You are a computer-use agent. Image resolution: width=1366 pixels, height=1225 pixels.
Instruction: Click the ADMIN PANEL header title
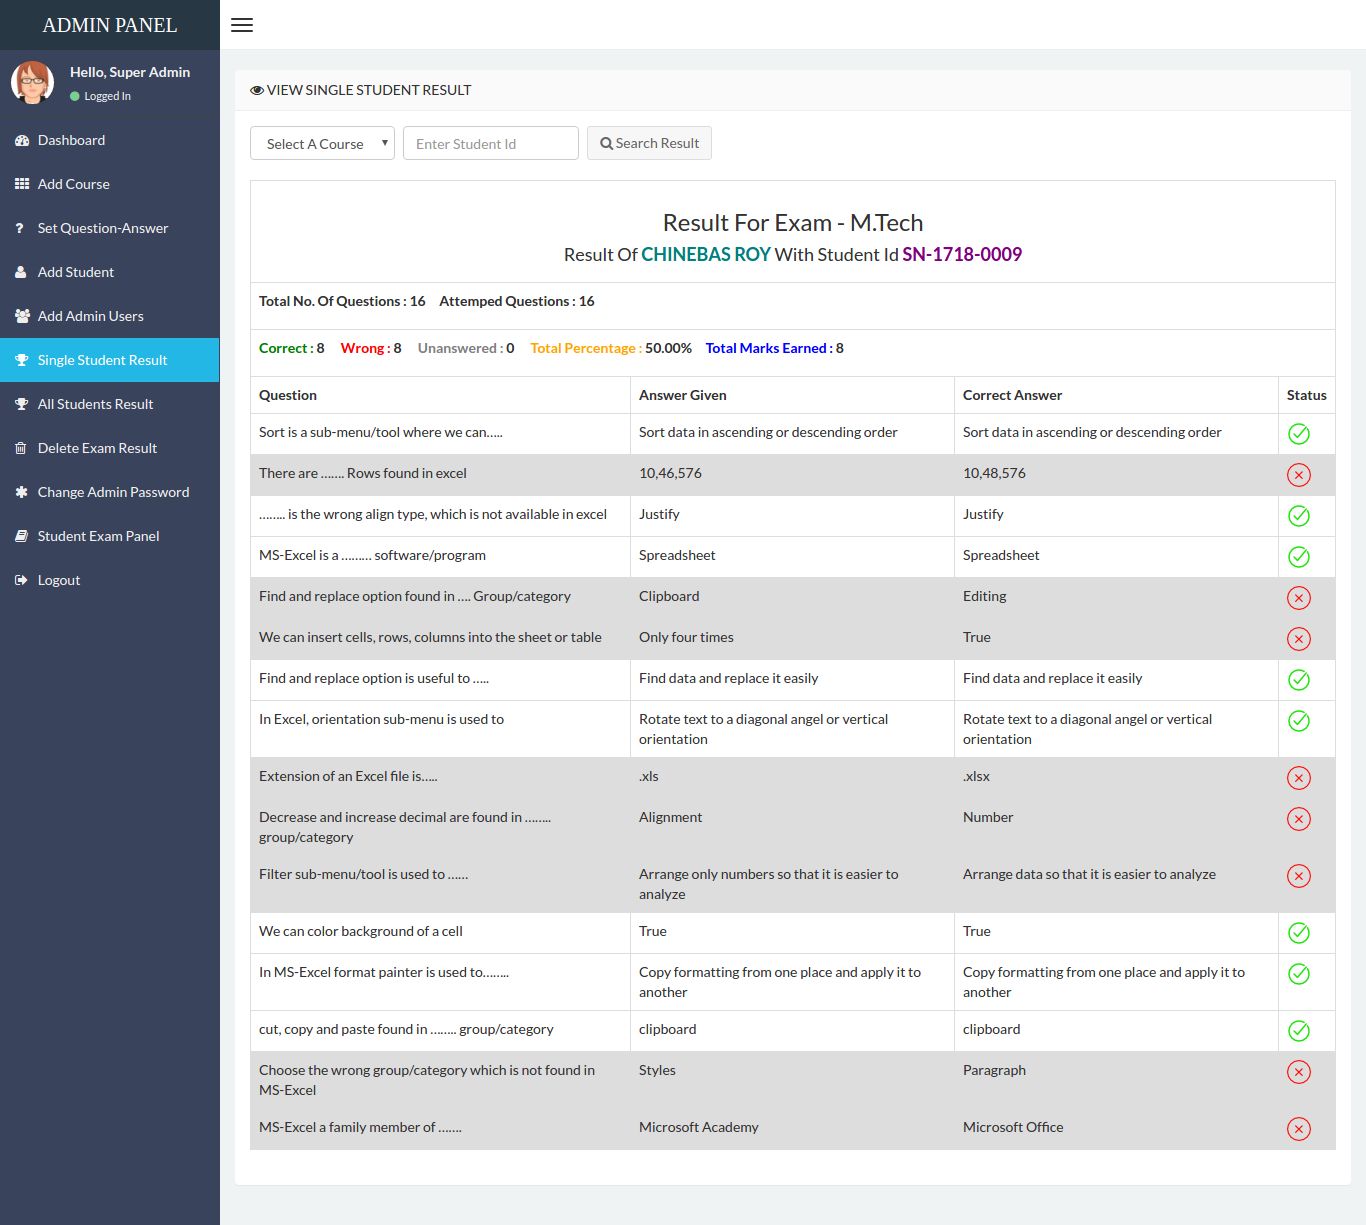coord(110,25)
